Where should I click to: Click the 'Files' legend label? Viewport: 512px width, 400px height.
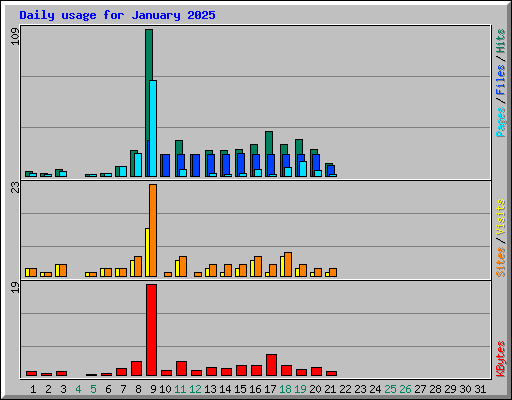point(500,80)
